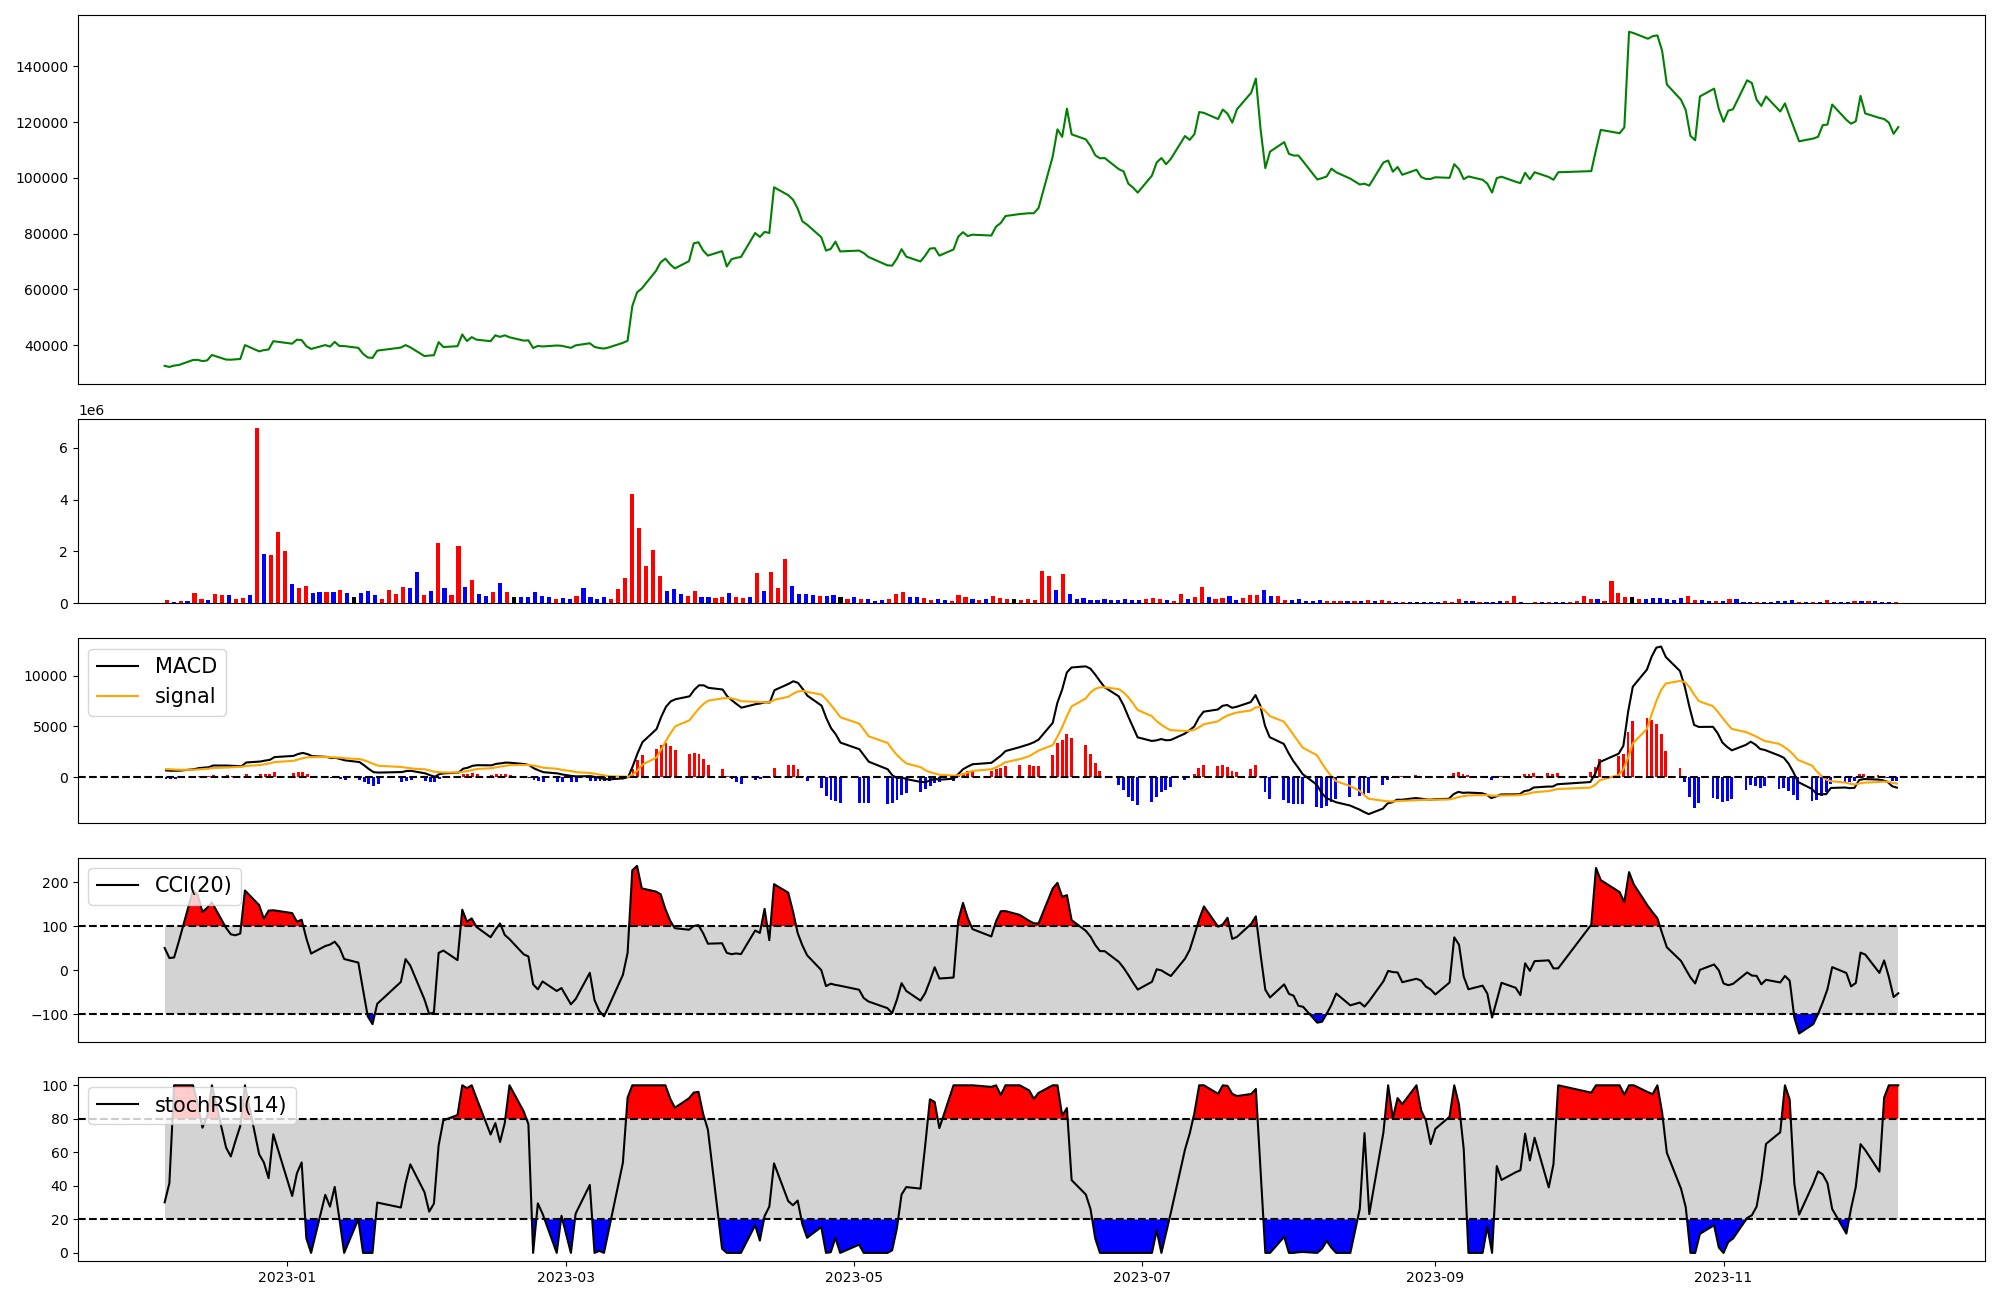The width and height of the screenshot is (2000, 1300).
Task: Click the -100 tick on CCI axis
Action: point(50,1015)
